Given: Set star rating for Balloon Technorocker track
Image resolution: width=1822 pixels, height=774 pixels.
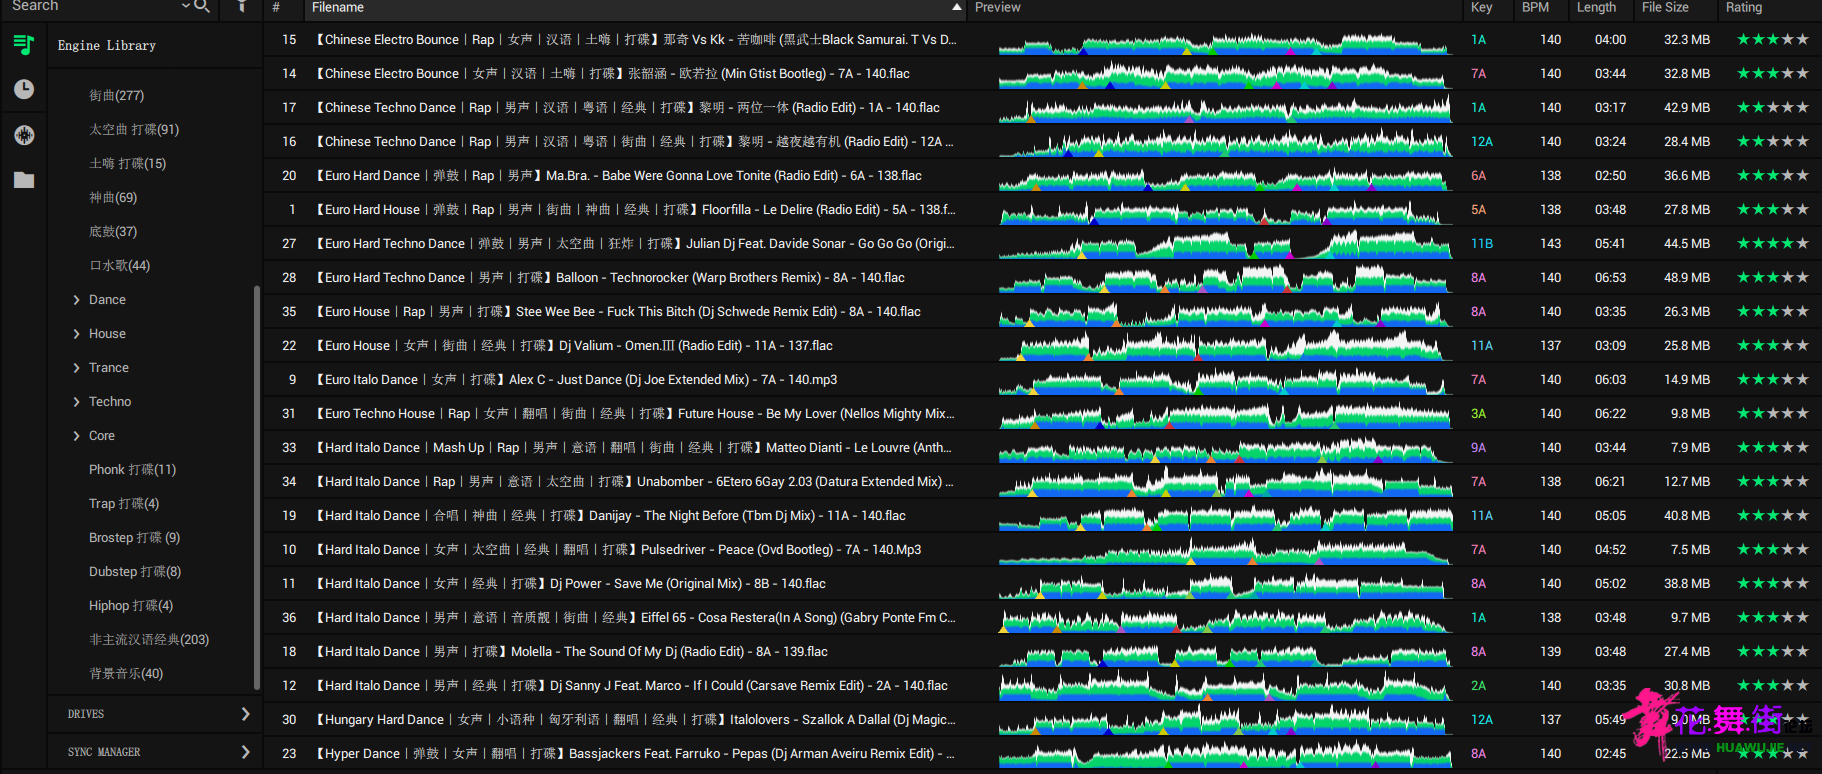Looking at the screenshot, I should (1773, 278).
